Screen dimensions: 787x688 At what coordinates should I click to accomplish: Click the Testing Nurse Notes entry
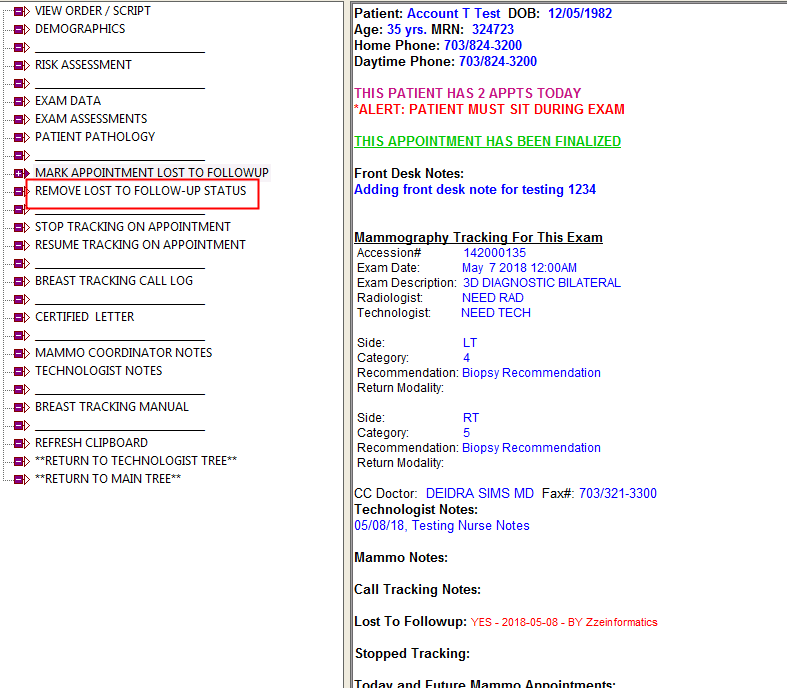click(x=441, y=525)
